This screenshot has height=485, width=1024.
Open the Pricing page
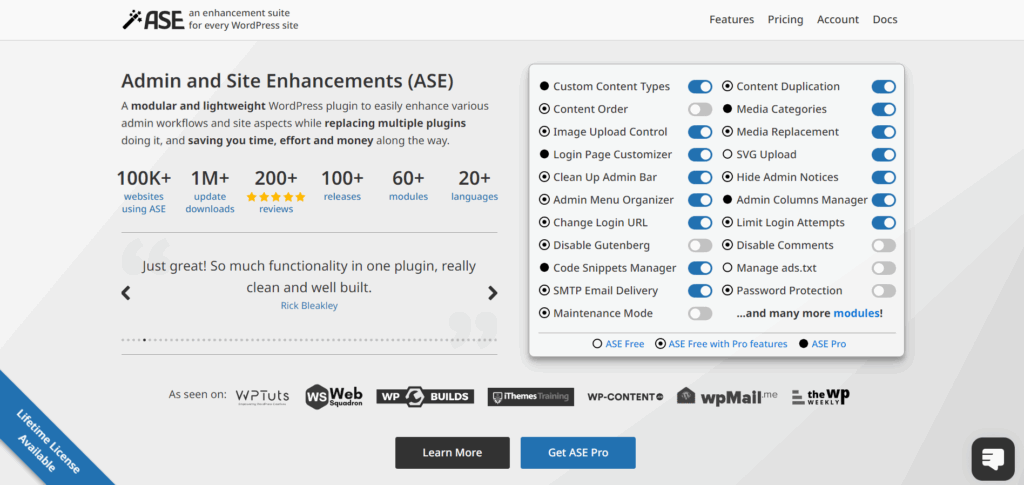[x=786, y=20]
